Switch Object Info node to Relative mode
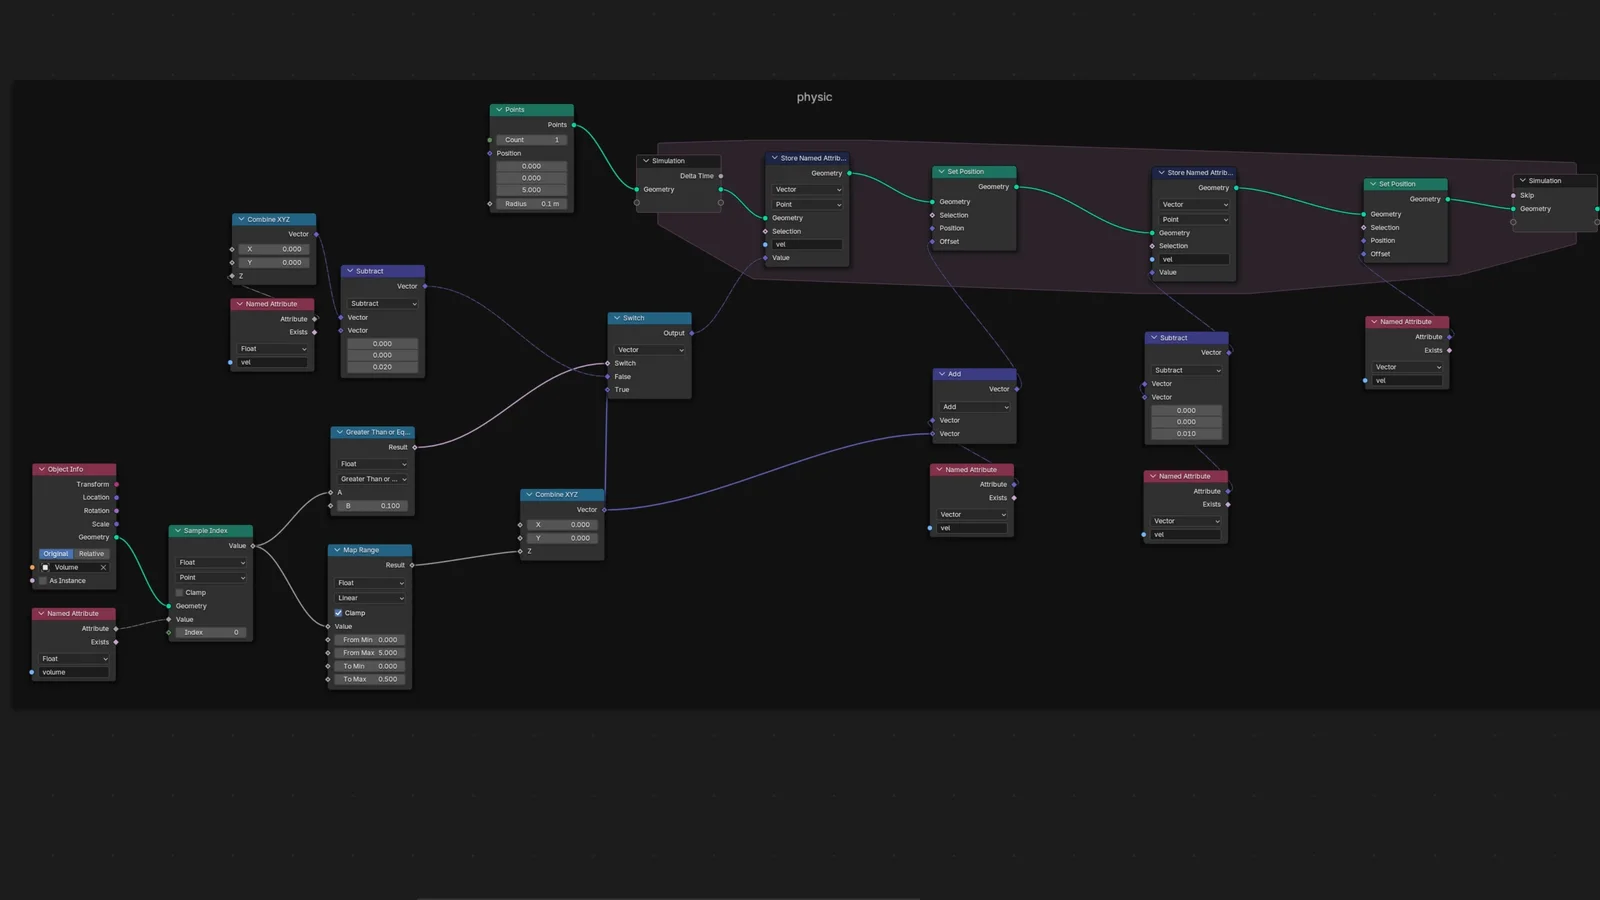The image size is (1600, 900). pyautogui.click(x=91, y=554)
